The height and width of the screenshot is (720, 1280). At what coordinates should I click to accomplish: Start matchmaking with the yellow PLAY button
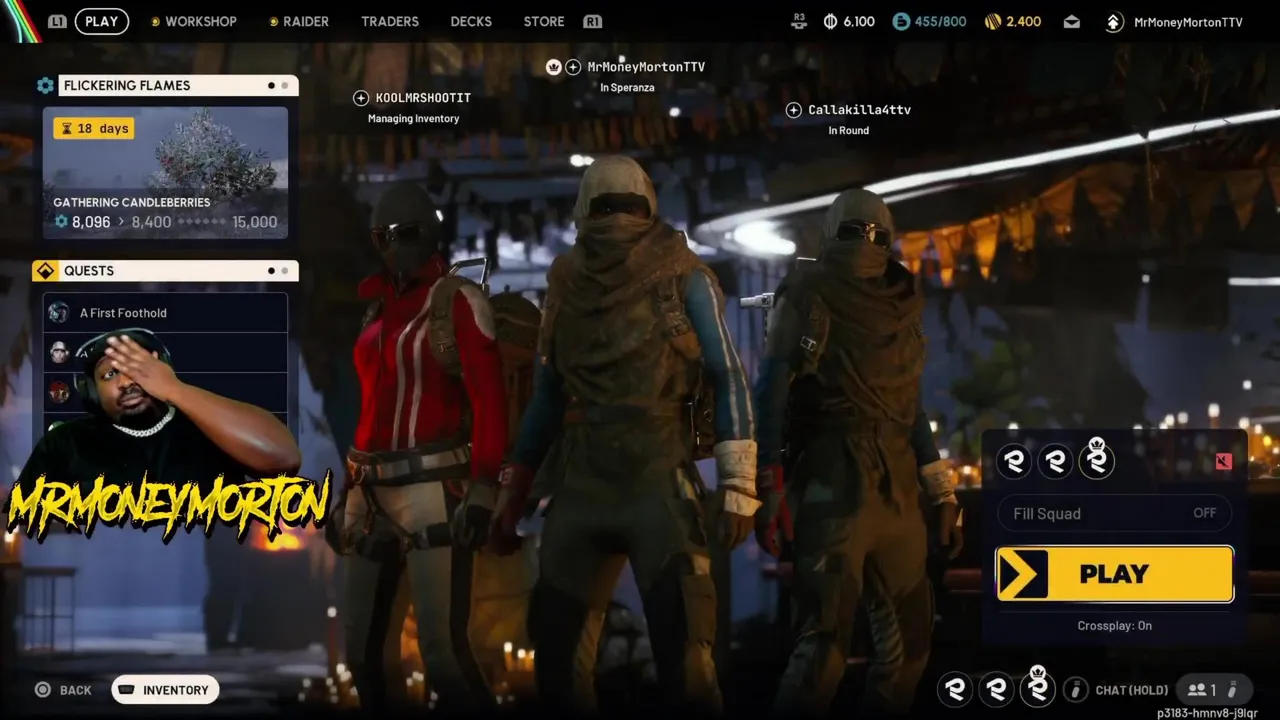(x=1115, y=574)
